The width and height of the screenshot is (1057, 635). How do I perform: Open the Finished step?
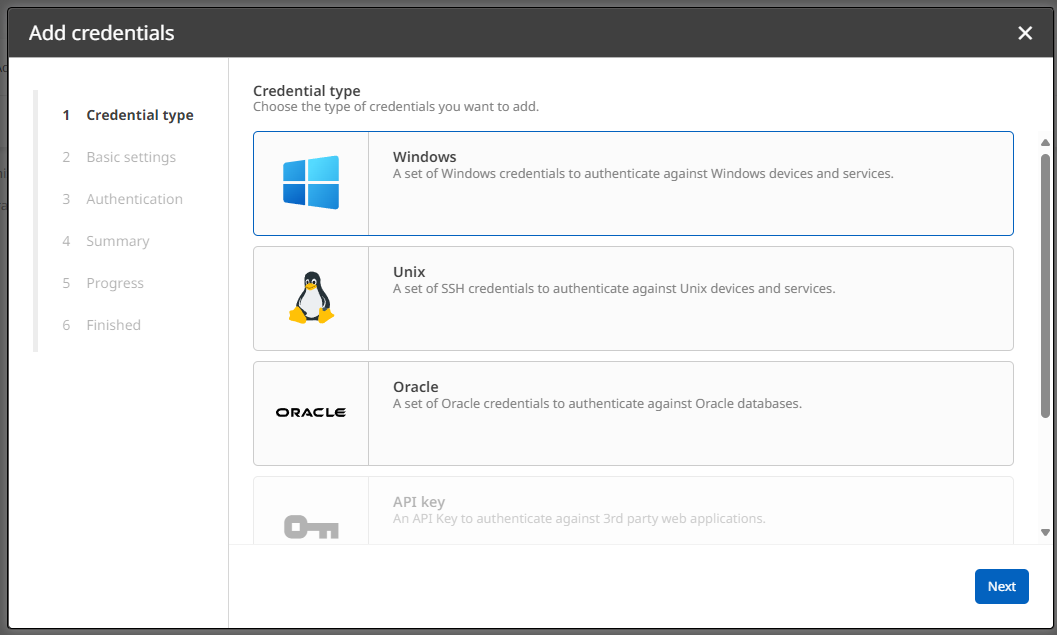tap(113, 325)
